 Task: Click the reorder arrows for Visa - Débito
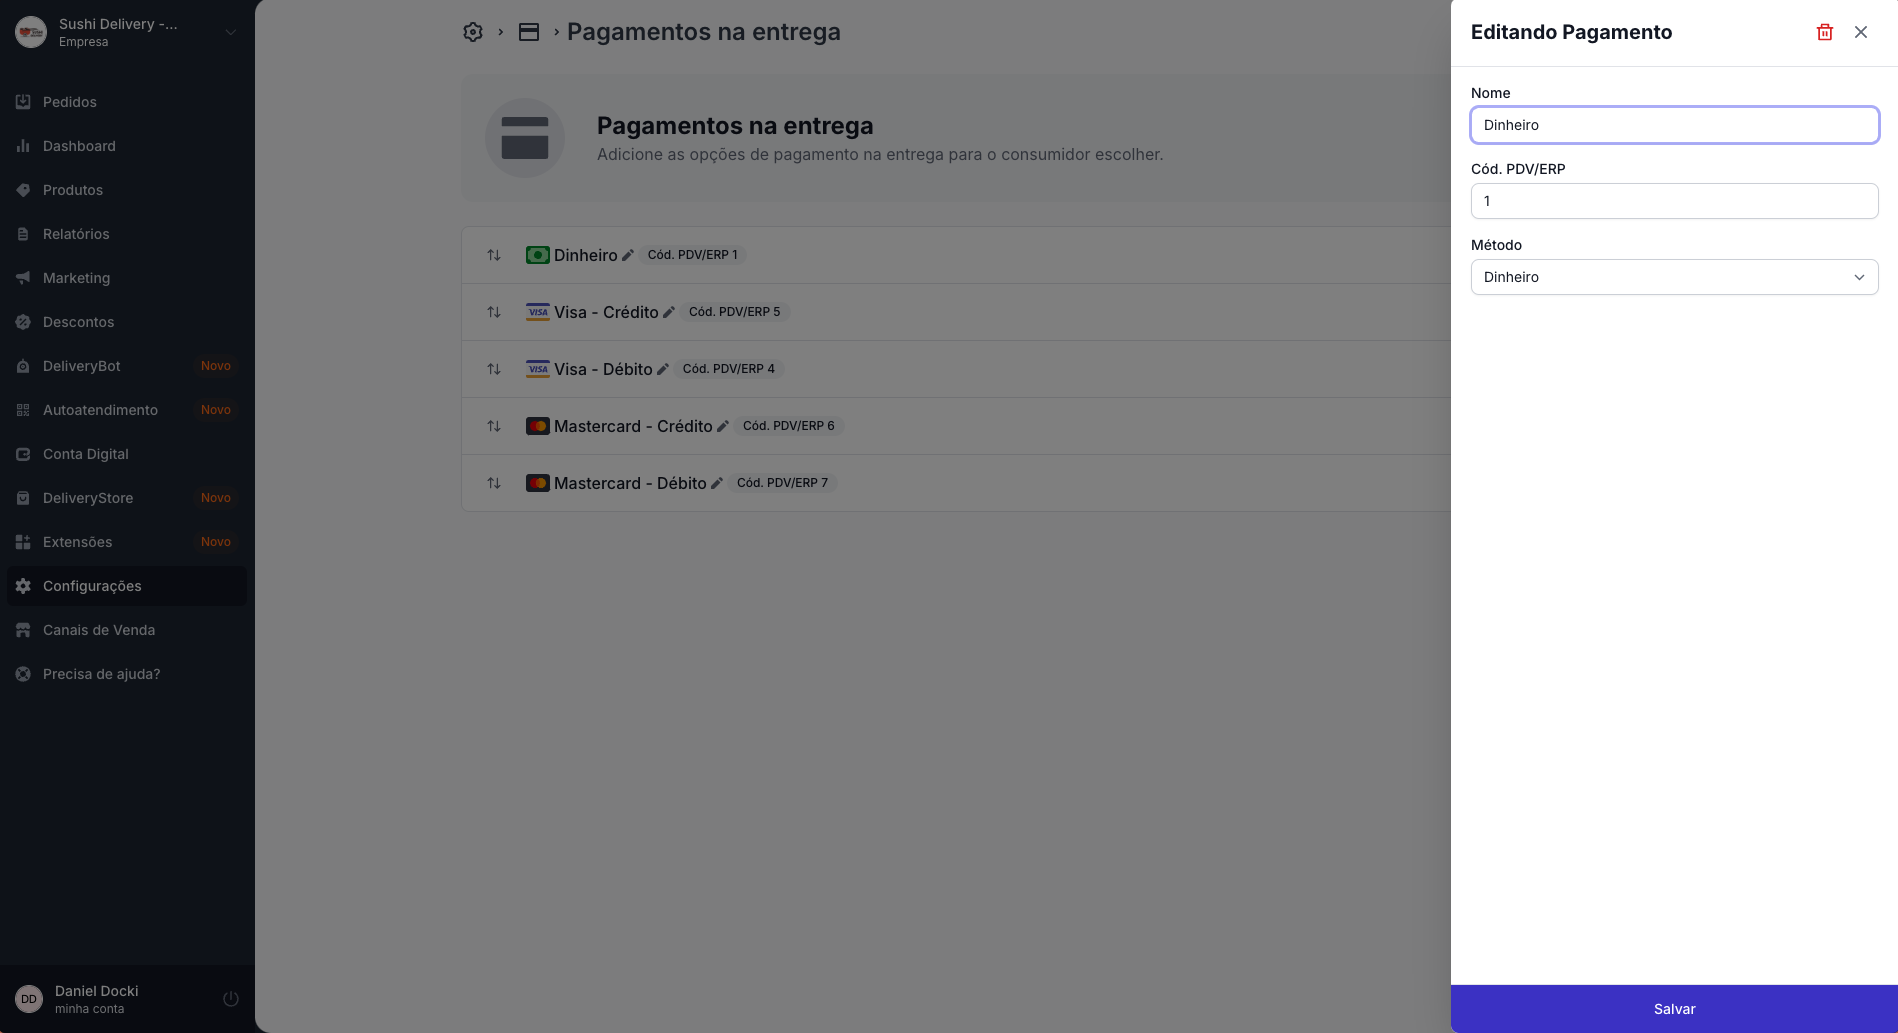[x=494, y=369]
